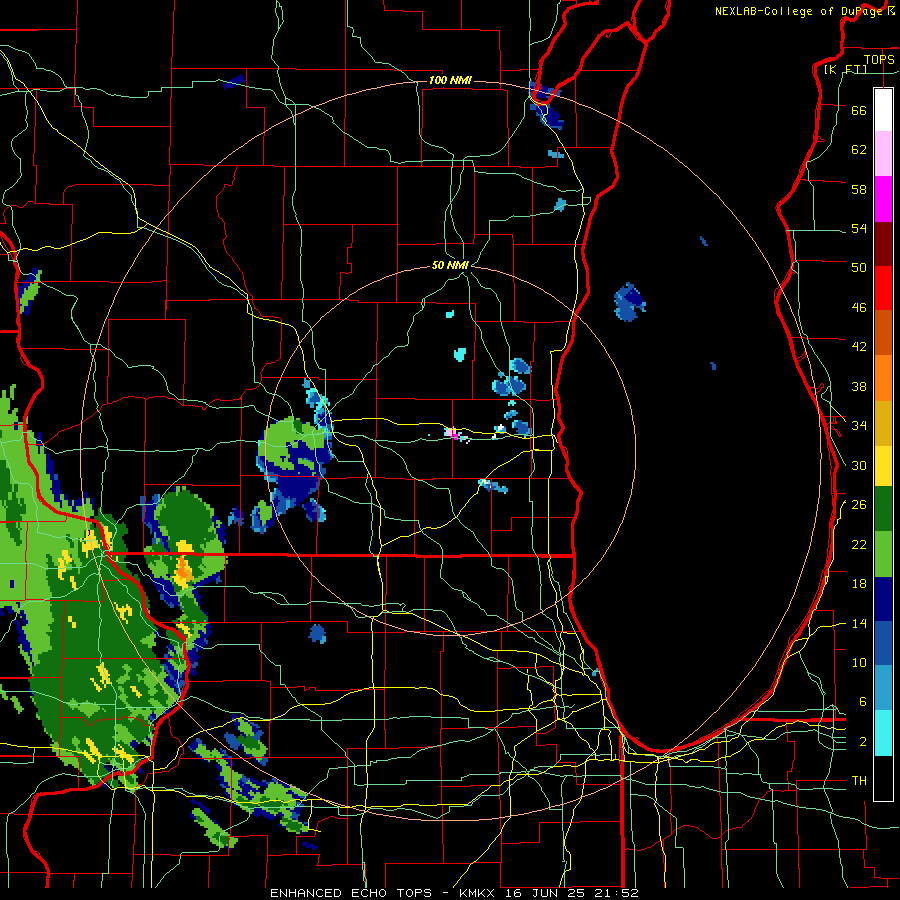Viewport: 900px width, 900px height.
Task: Click the legend value "66"
Action: pyautogui.click(x=859, y=110)
